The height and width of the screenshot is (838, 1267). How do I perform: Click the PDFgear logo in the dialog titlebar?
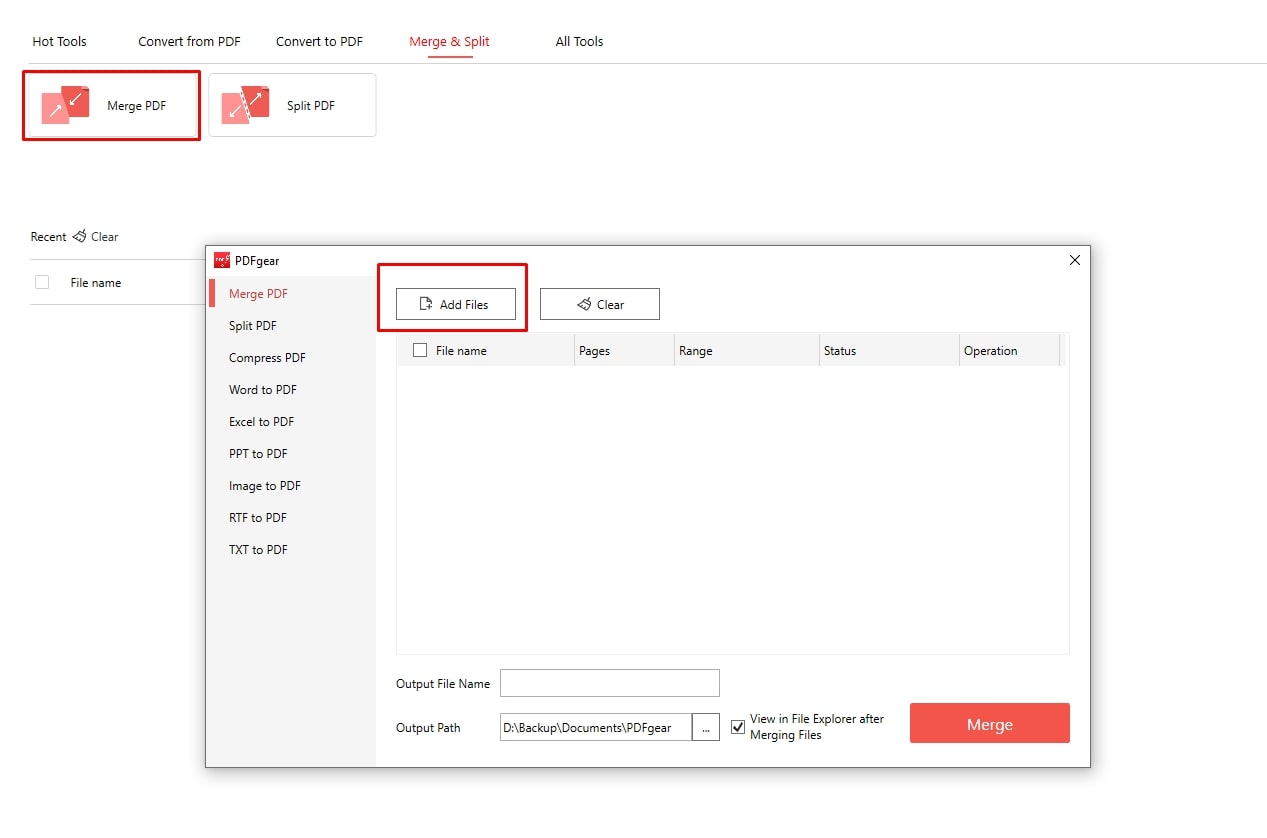(224, 260)
